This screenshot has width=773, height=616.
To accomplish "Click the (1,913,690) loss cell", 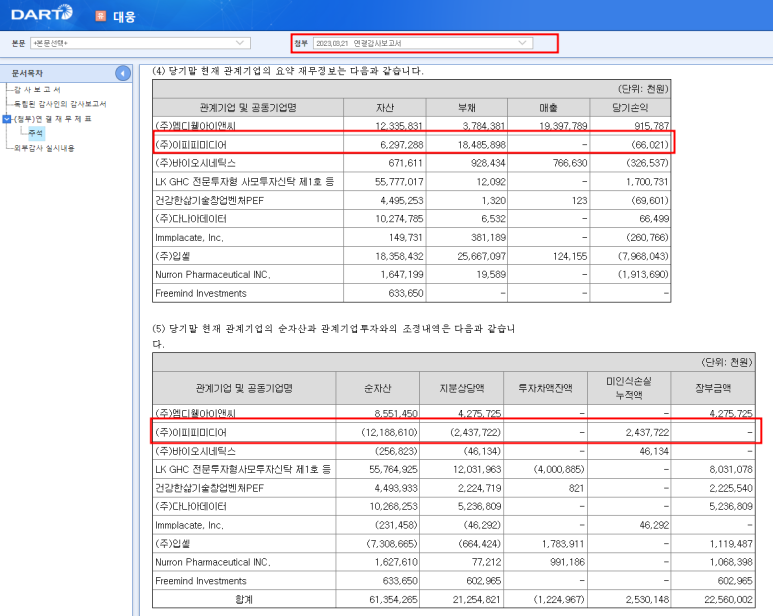I will click(x=643, y=274).
